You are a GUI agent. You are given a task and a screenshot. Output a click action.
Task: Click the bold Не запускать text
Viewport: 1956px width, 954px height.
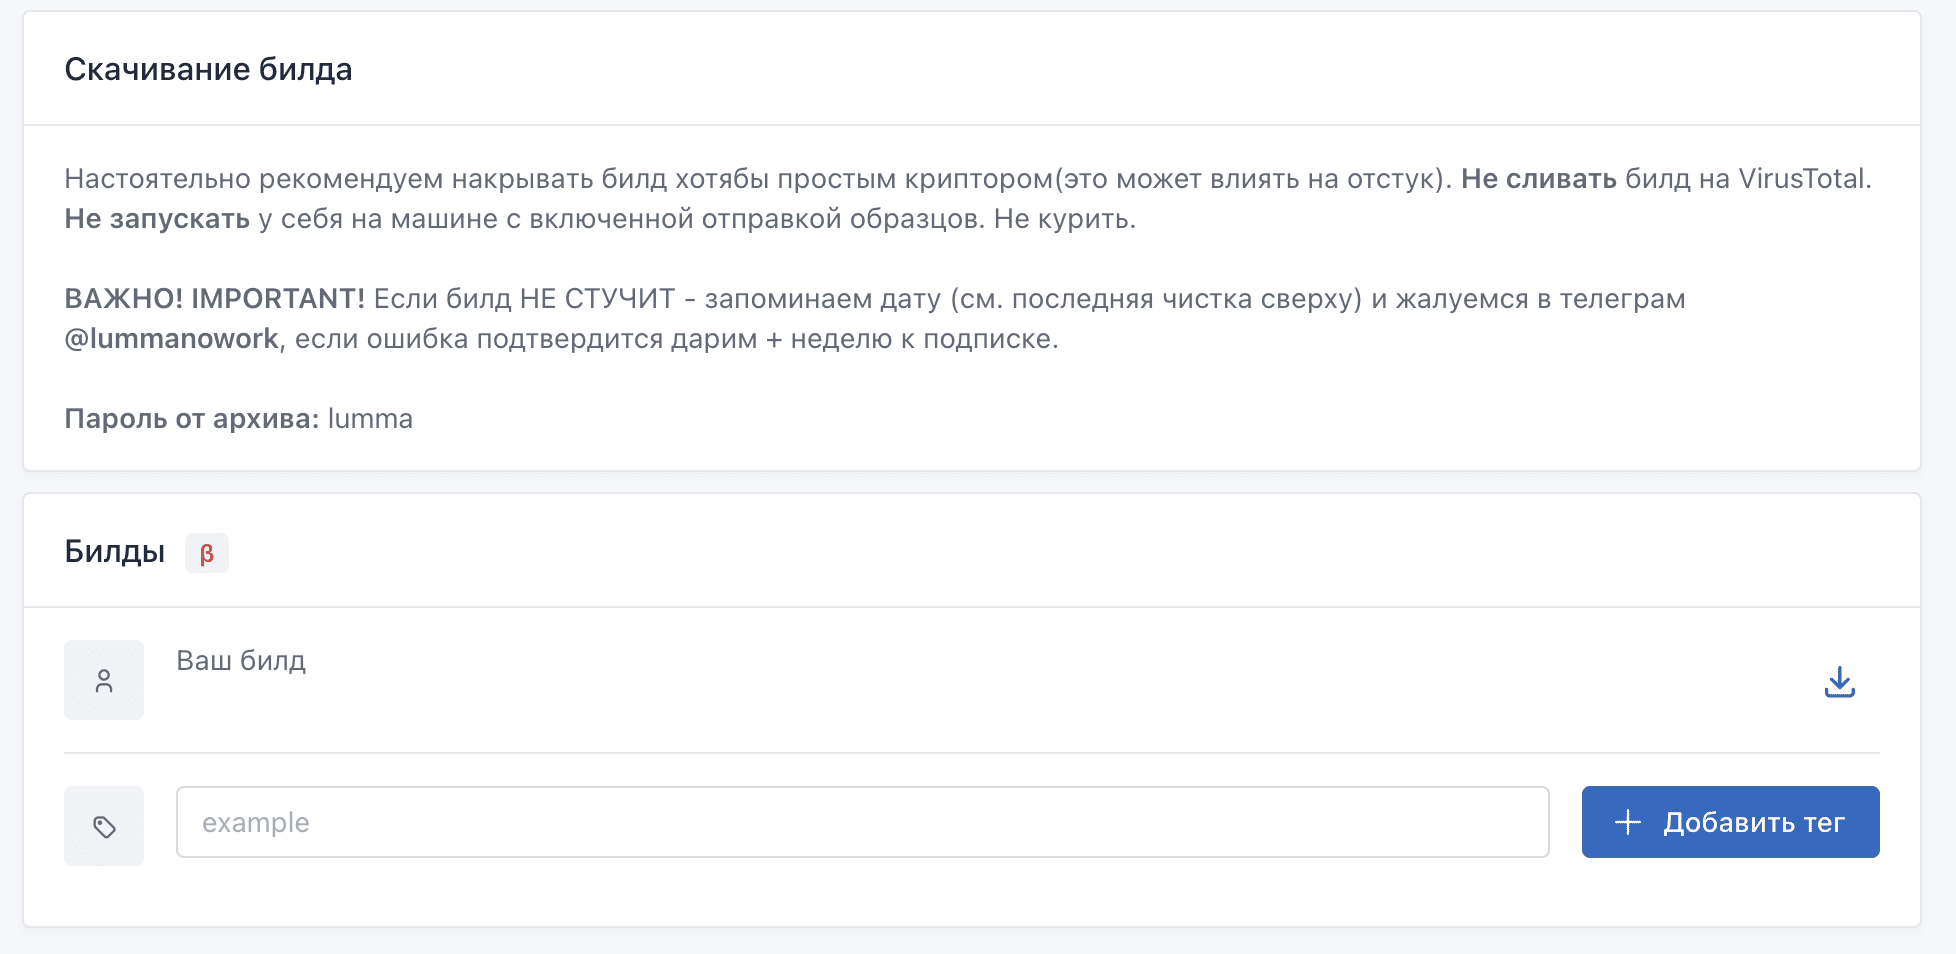(157, 219)
